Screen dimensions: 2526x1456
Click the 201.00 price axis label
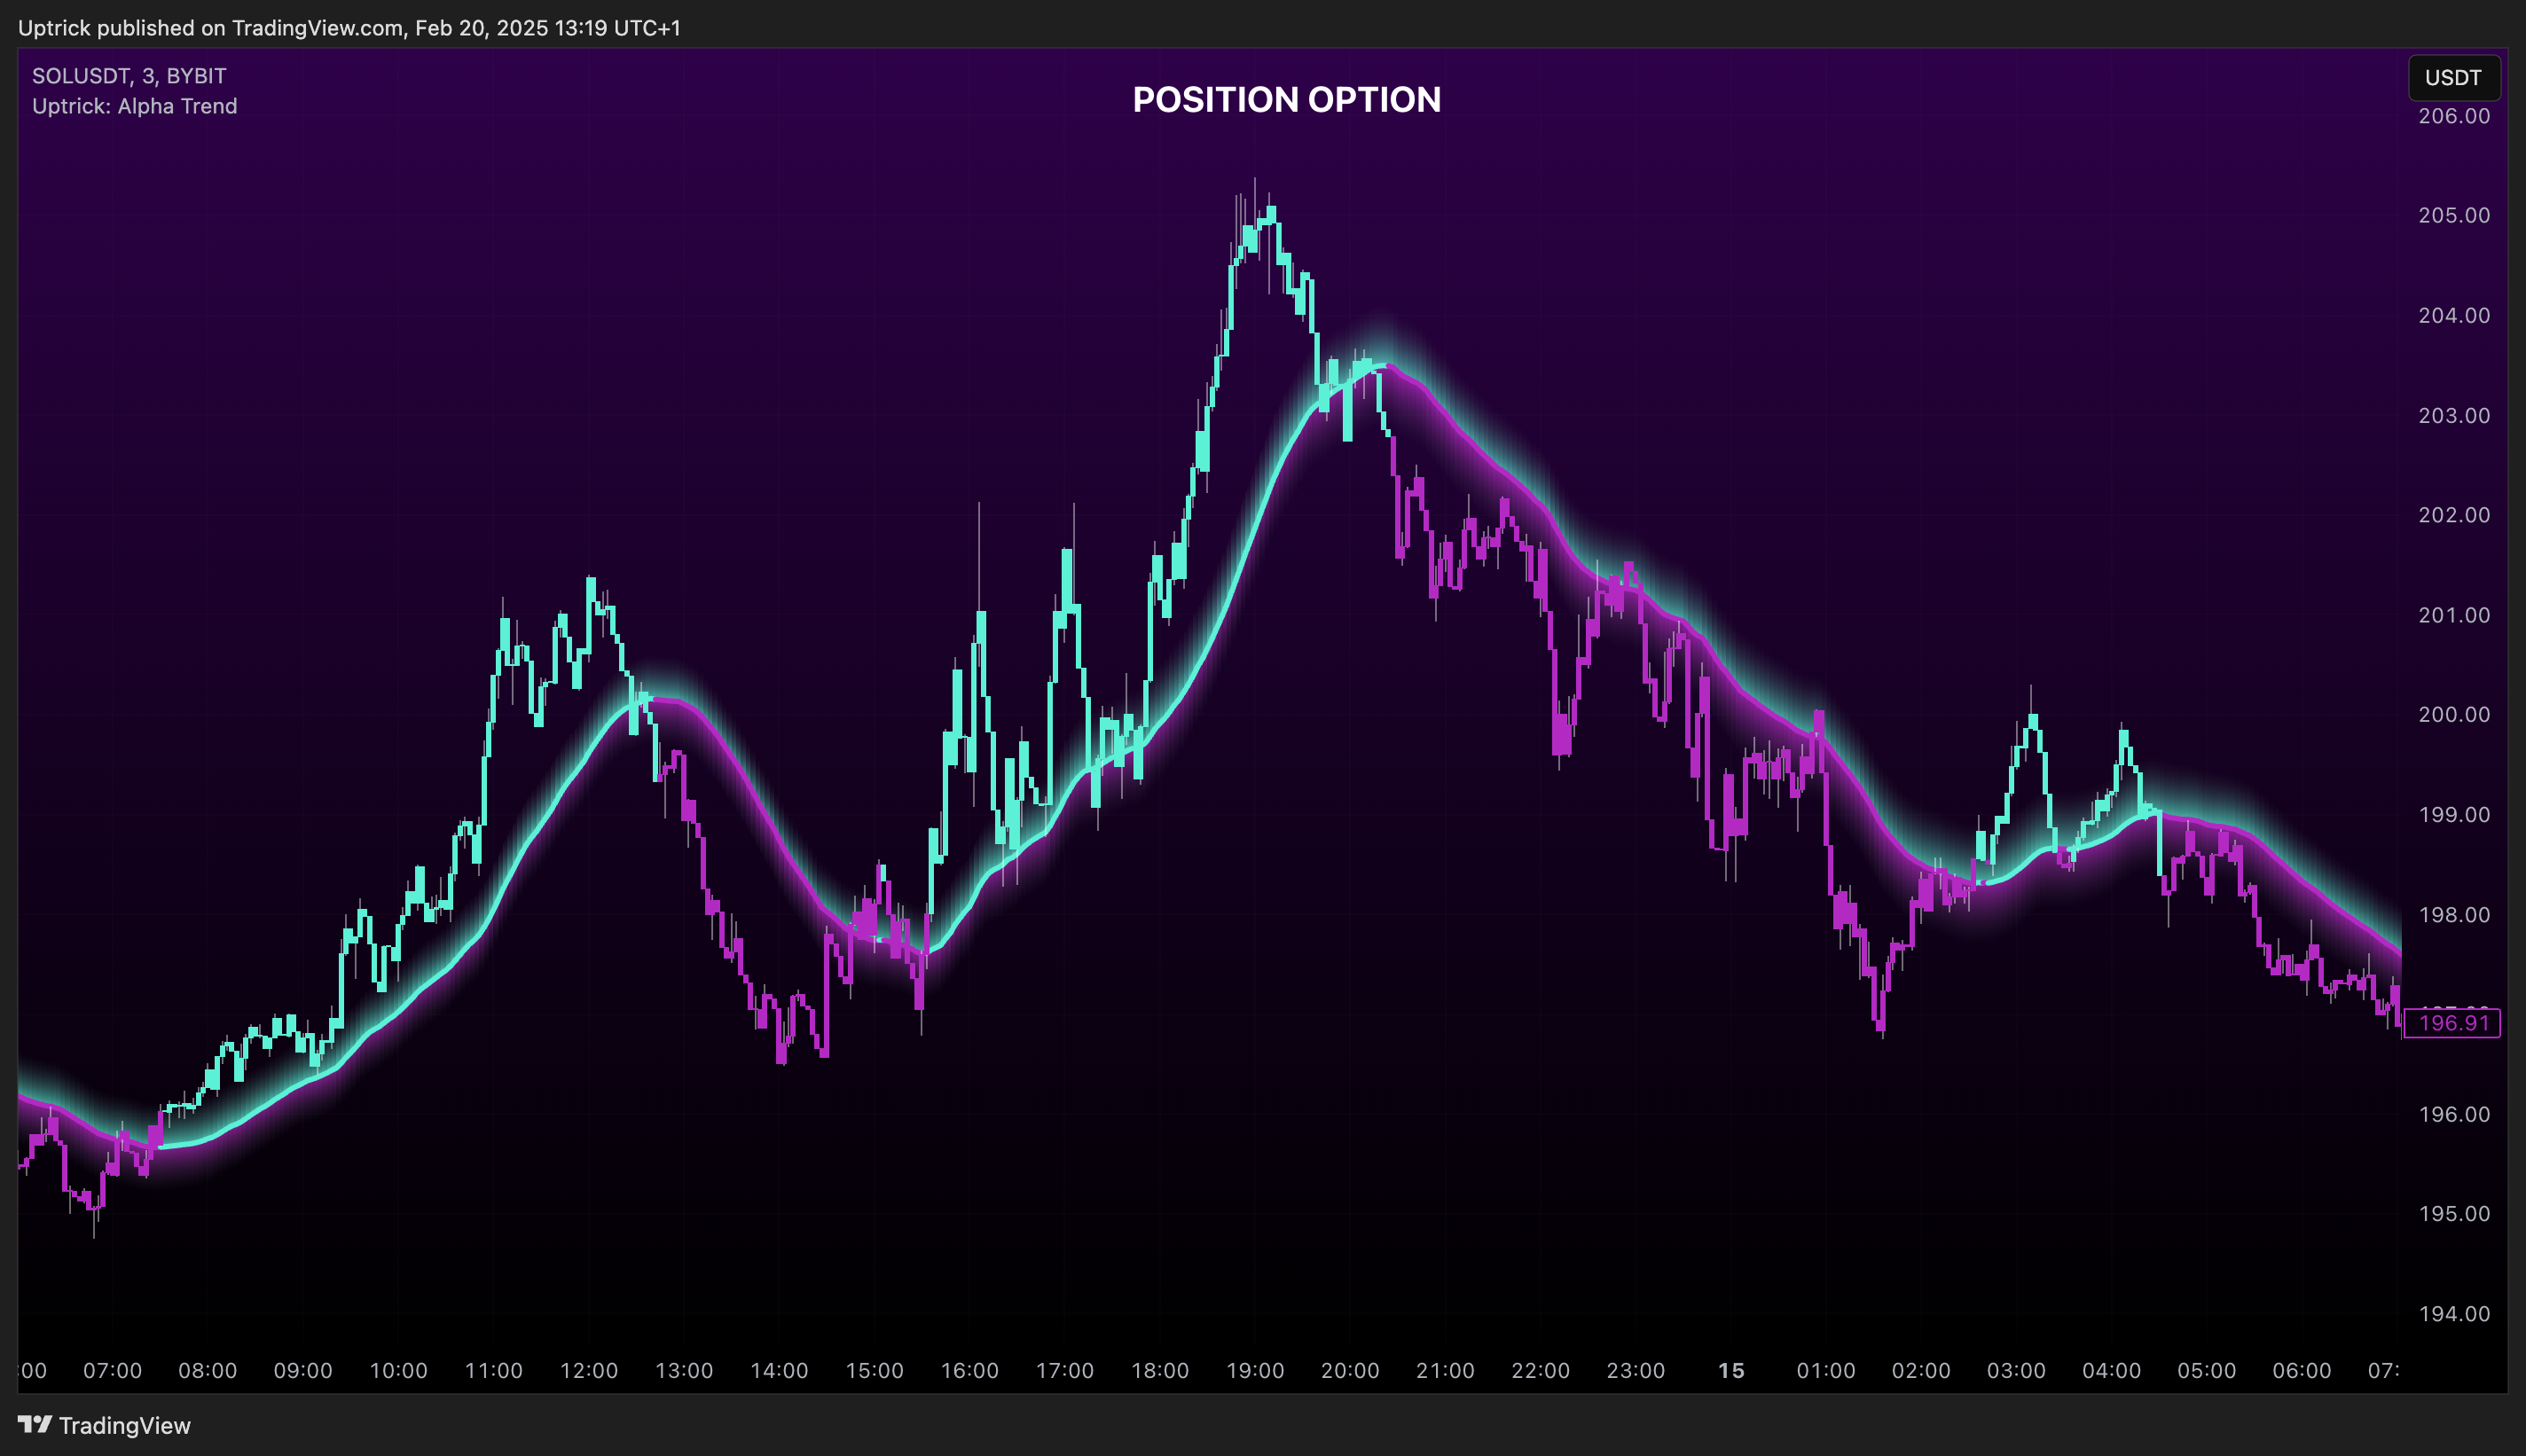click(2454, 614)
